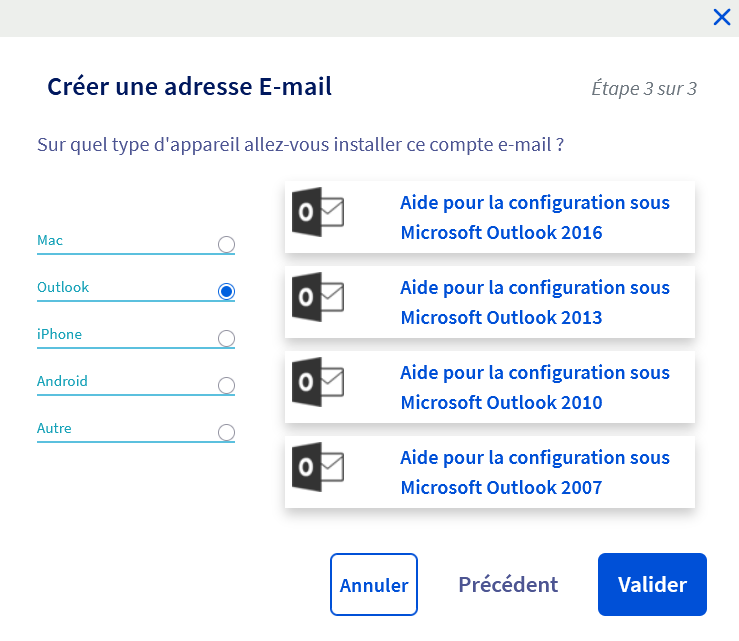Click the Outlook 2007 envelope icon
This screenshot has width=739, height=641.
318,467
